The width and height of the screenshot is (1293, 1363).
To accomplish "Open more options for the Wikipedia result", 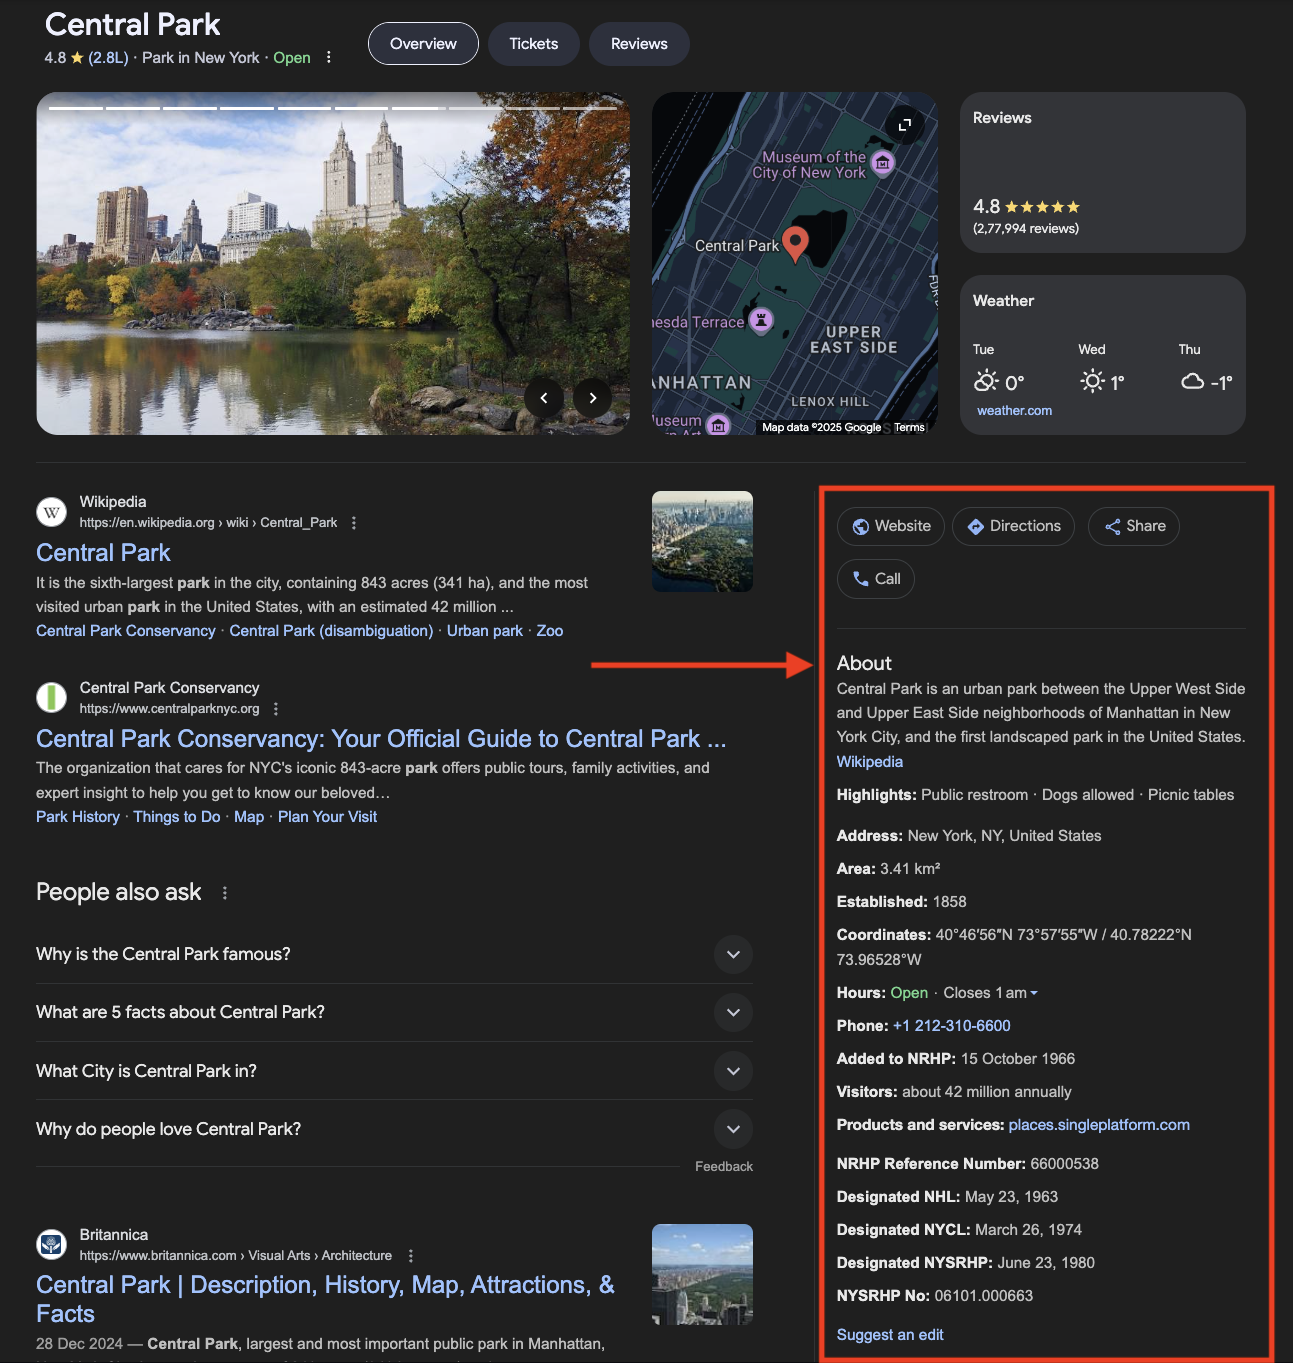I will point(354,523).
